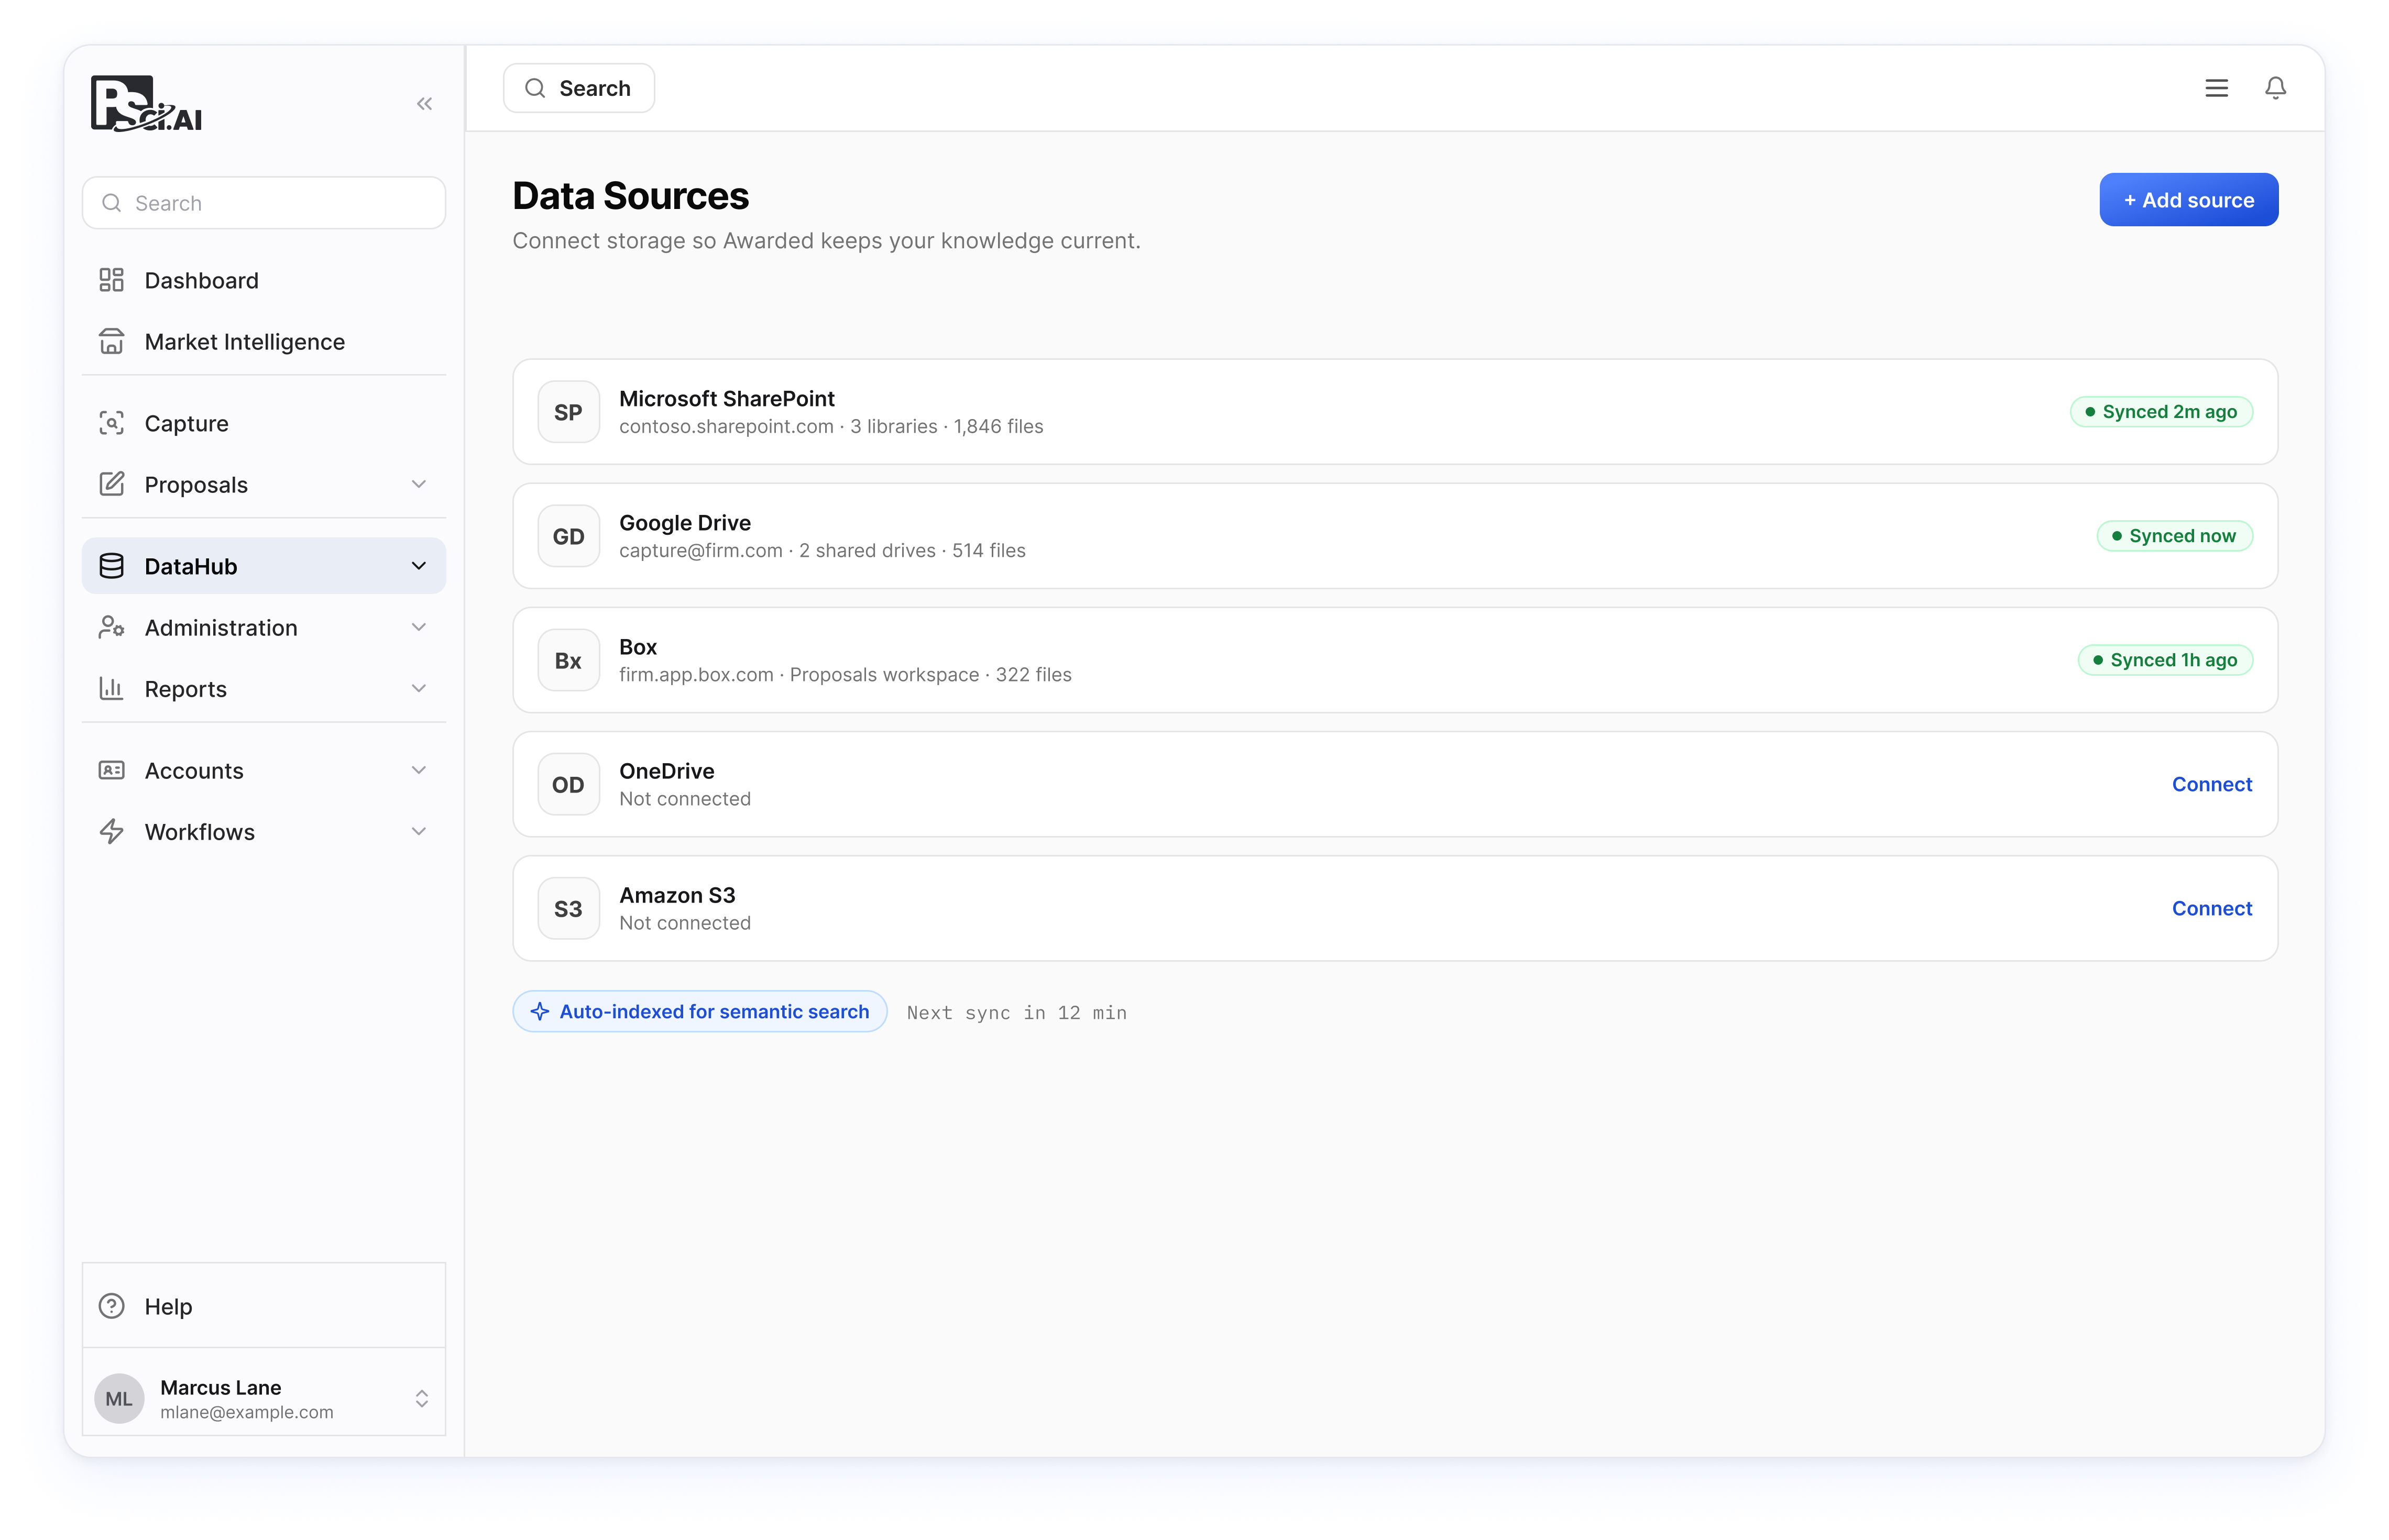Screen dimensions: 2389x1540
Task: Click the GD Google Drive icon
Action: point(568,536)
